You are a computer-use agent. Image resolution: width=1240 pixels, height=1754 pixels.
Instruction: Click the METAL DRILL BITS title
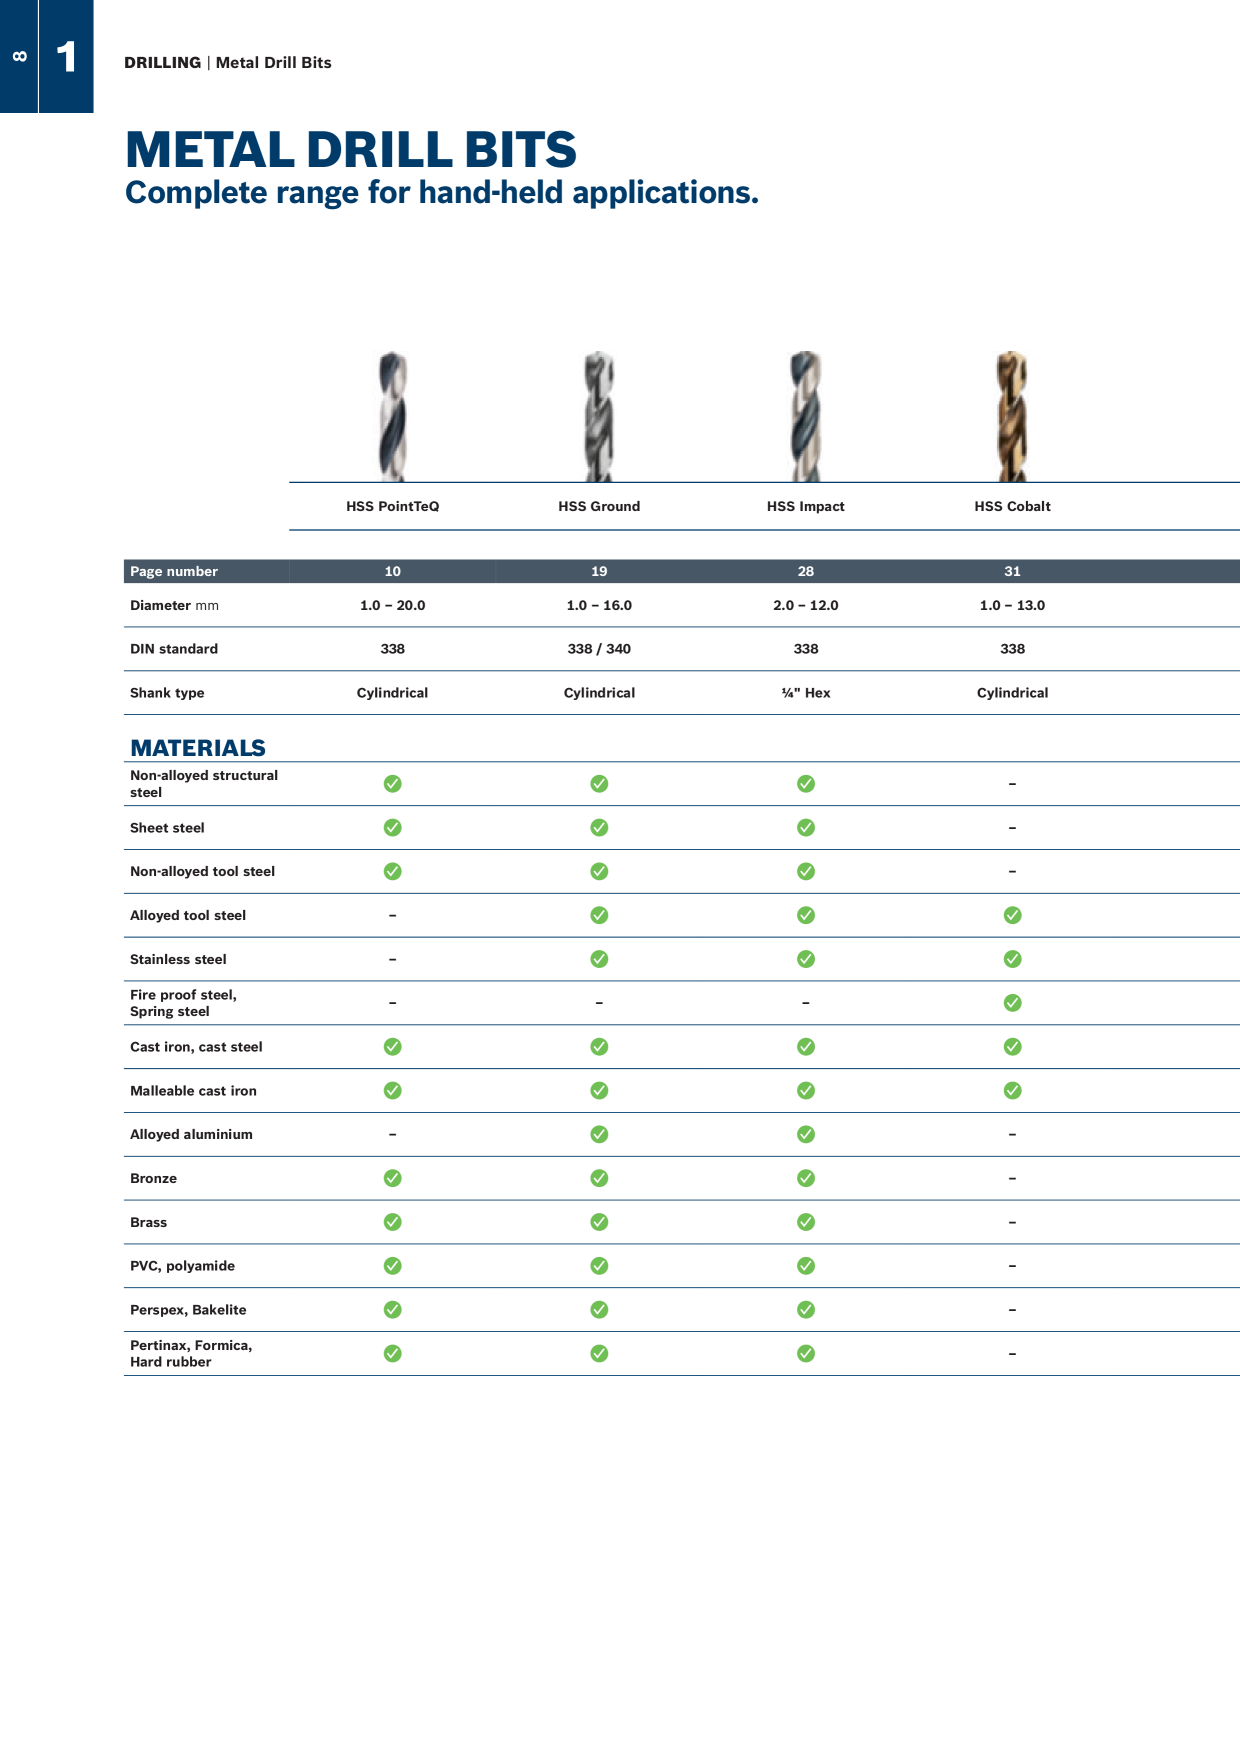click(351, 150)
